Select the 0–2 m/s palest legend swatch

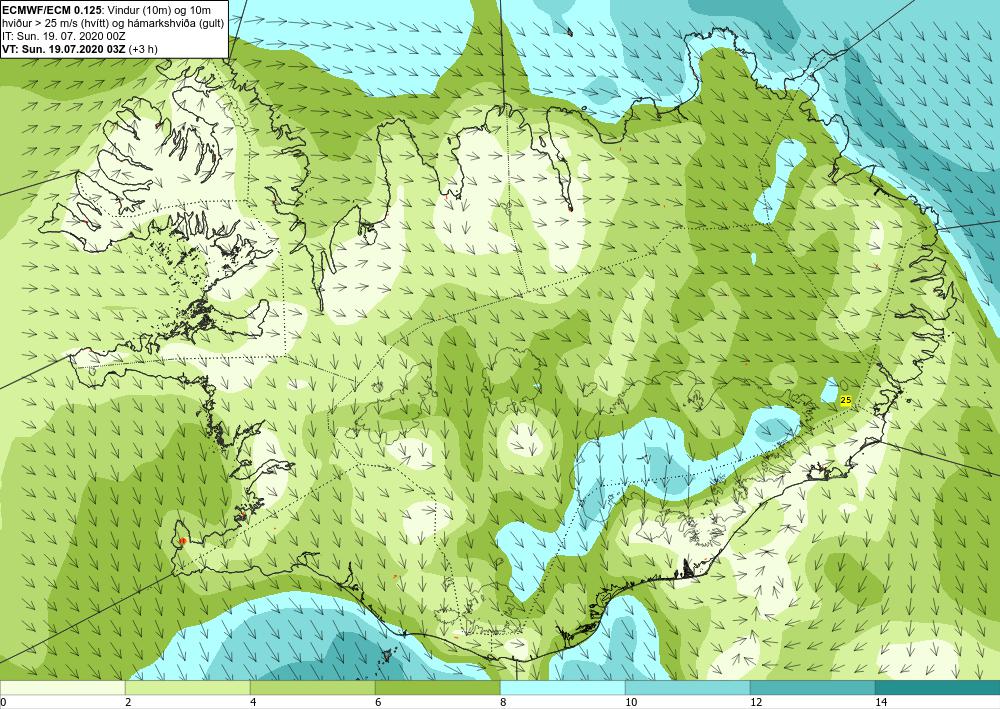pyautogui.click(x=62, y=688)
